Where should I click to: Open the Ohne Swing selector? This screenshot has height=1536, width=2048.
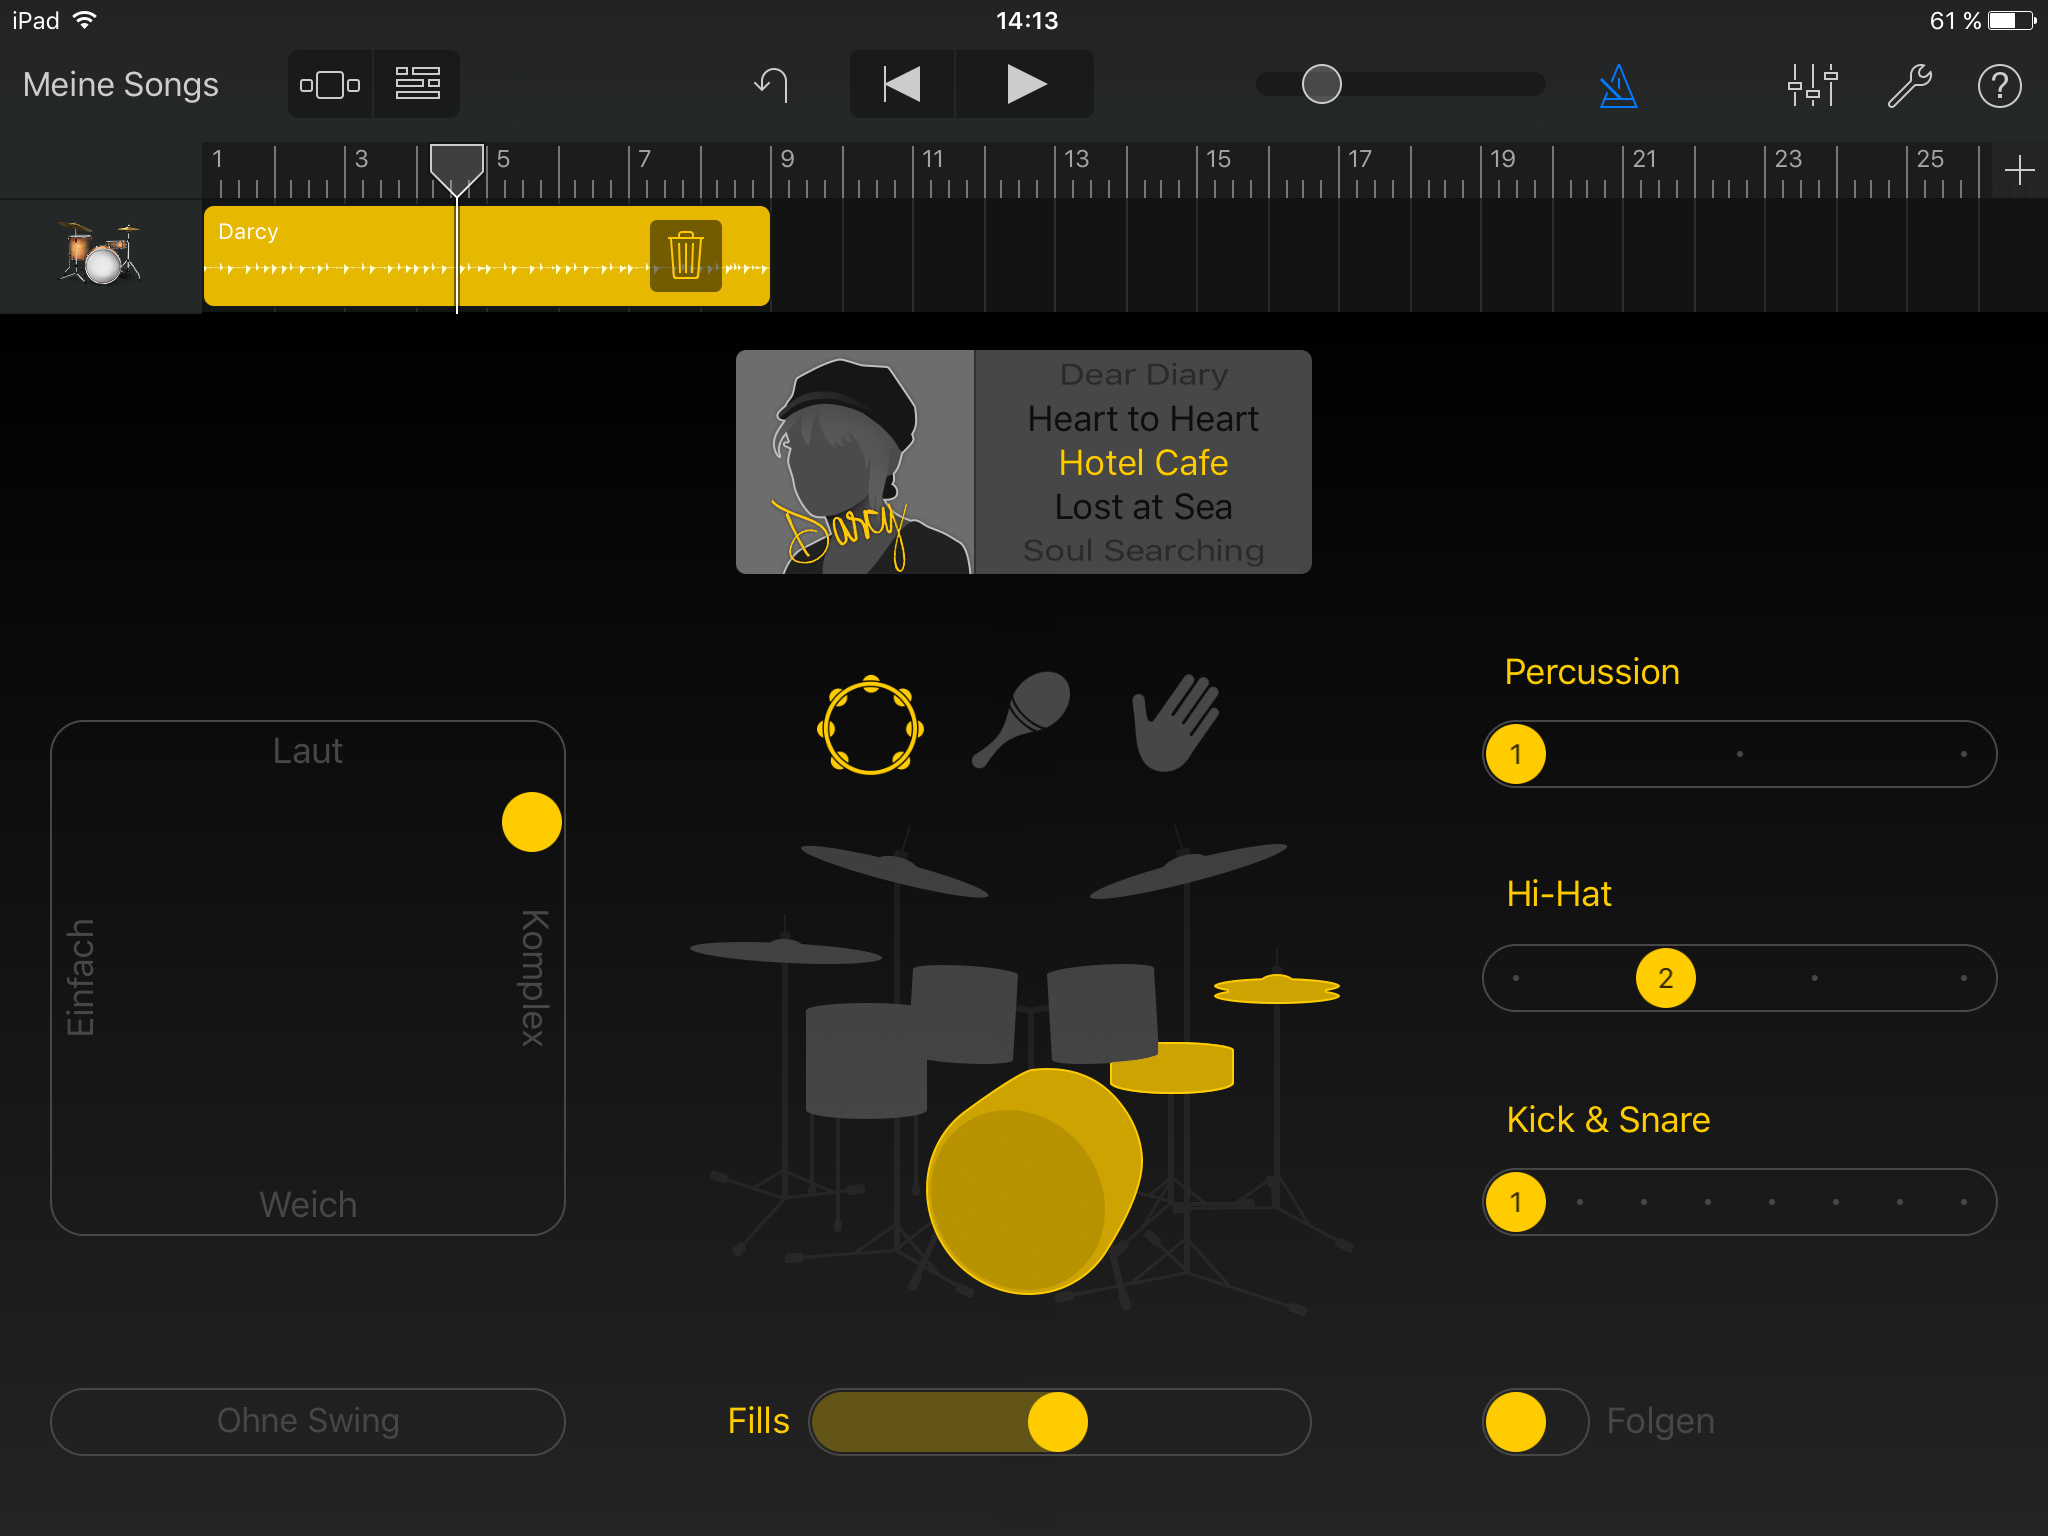pos(308,1421)
